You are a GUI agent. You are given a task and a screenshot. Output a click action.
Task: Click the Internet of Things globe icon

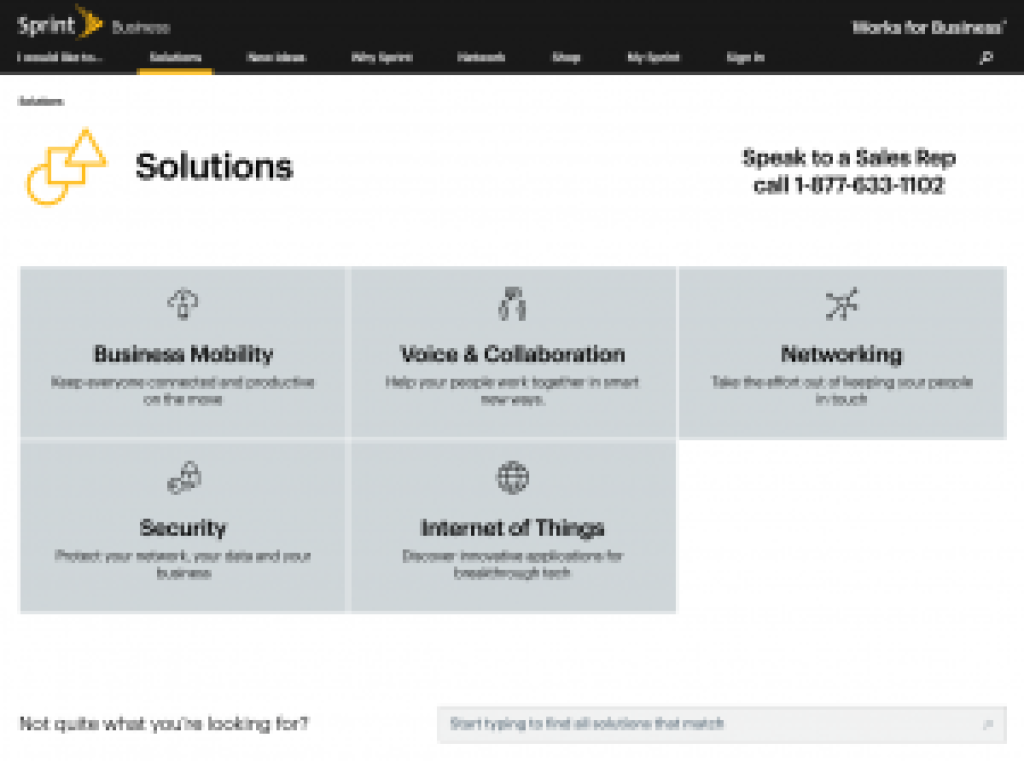(512, 477)
